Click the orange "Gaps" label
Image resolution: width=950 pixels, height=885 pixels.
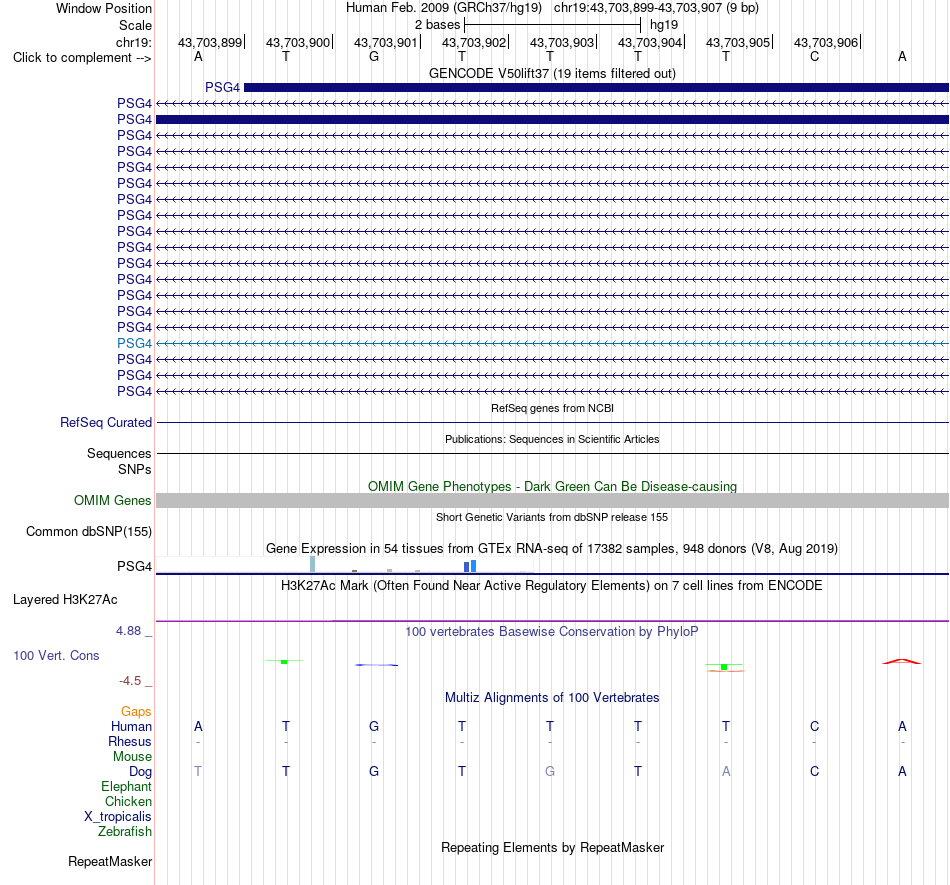[x=136, y=711]
